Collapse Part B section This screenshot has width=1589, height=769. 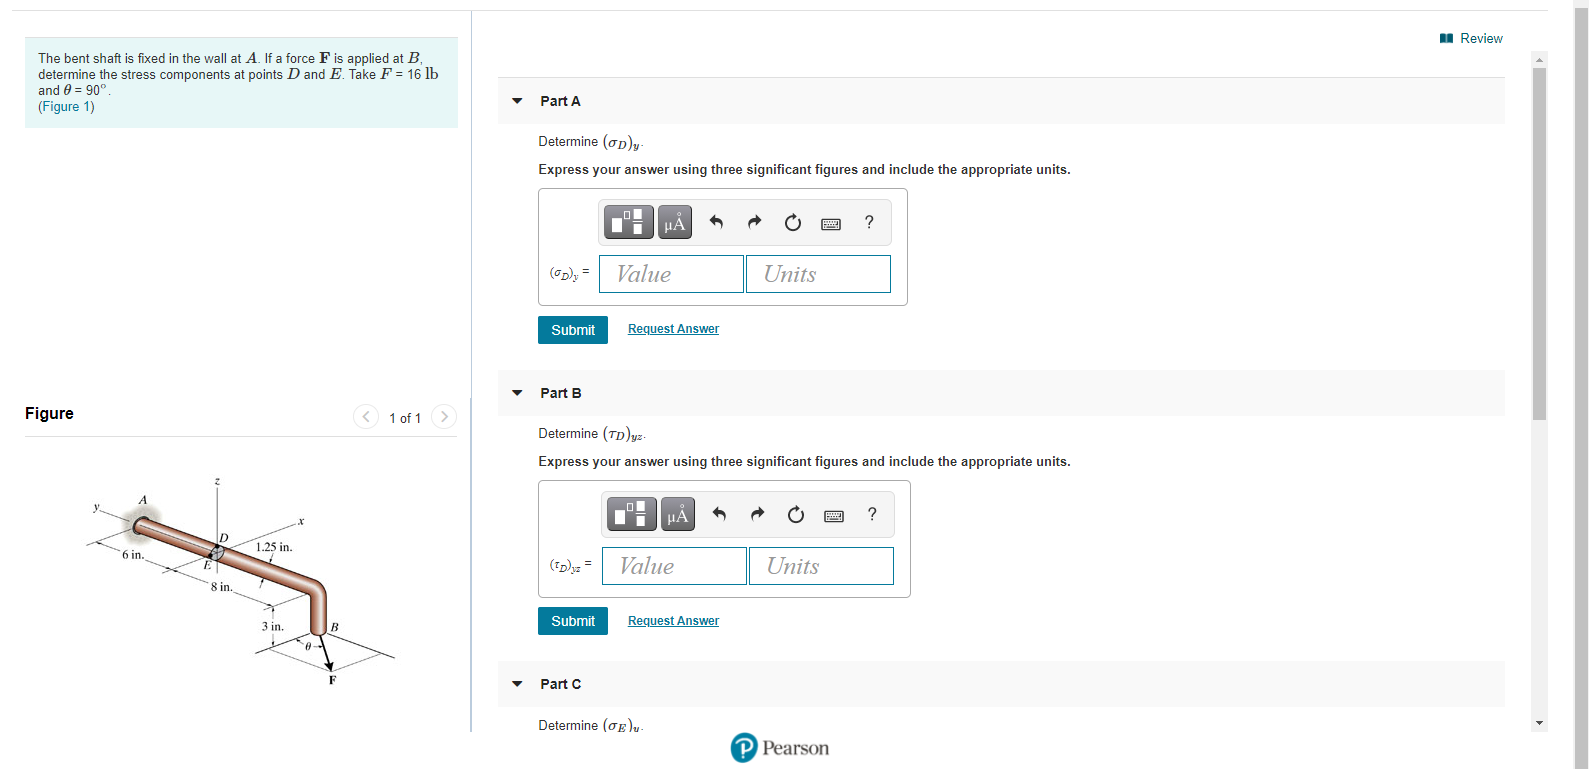517,393
